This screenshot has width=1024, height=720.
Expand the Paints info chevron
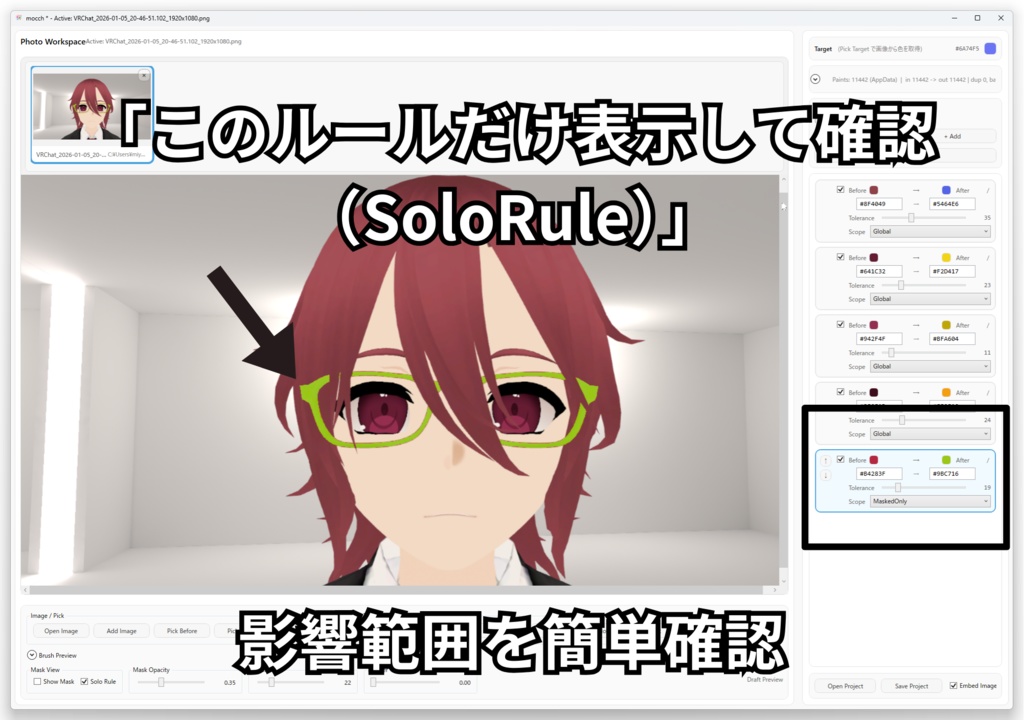tap(815, 79)
